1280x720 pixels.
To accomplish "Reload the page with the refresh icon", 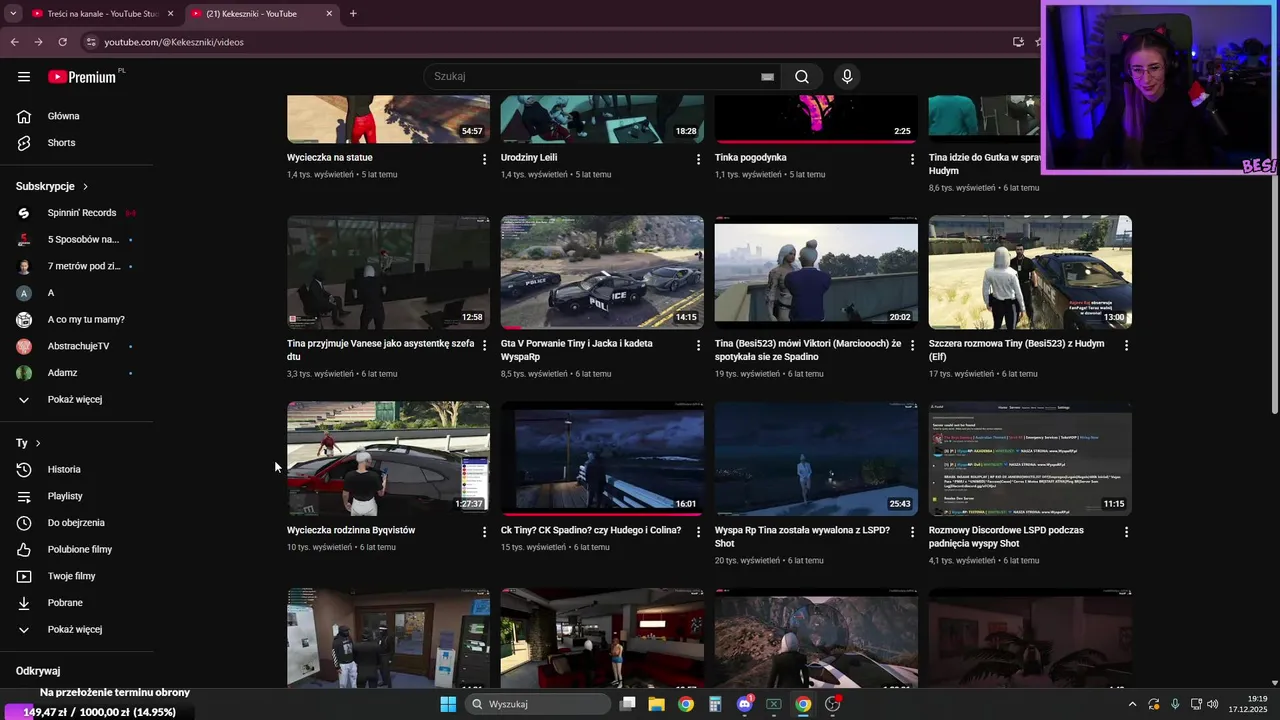I will click(x=62, y=42).
